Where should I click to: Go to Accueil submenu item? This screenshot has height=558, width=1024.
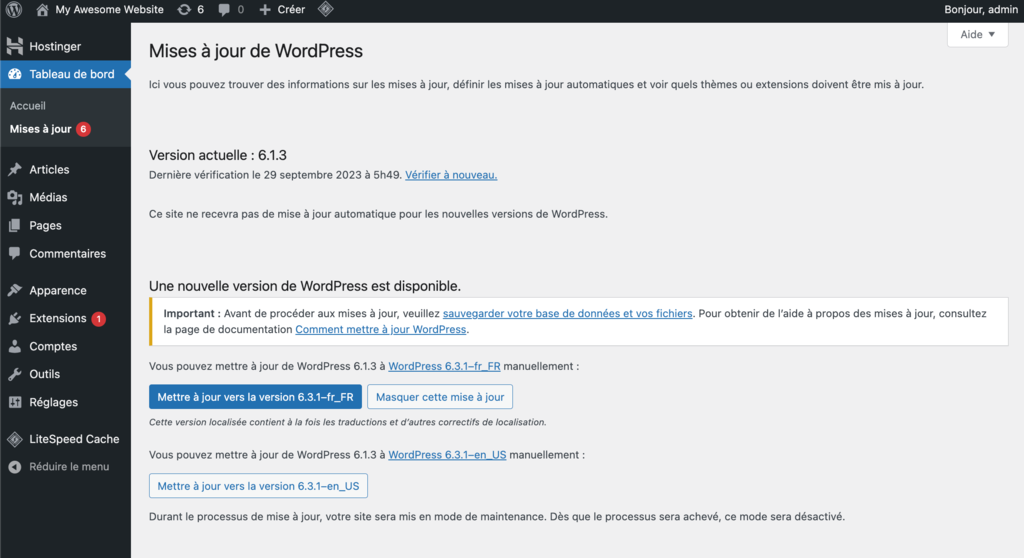pyautogui.click(x=27, y=105)
